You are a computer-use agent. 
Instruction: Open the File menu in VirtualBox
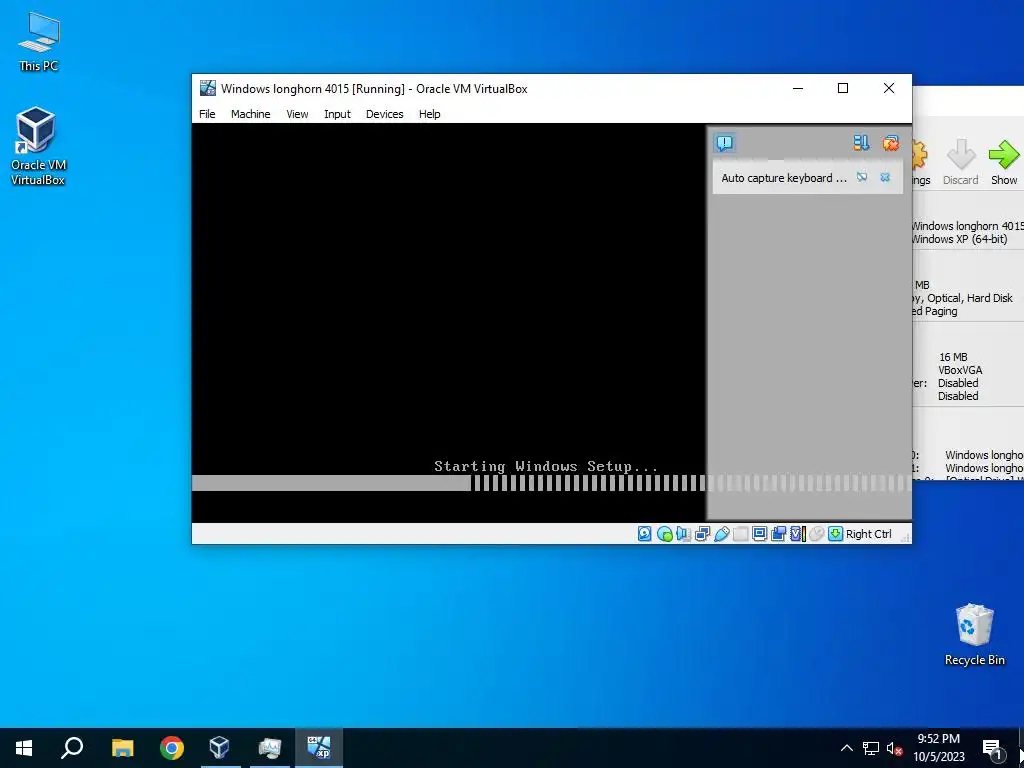point(207,114)
